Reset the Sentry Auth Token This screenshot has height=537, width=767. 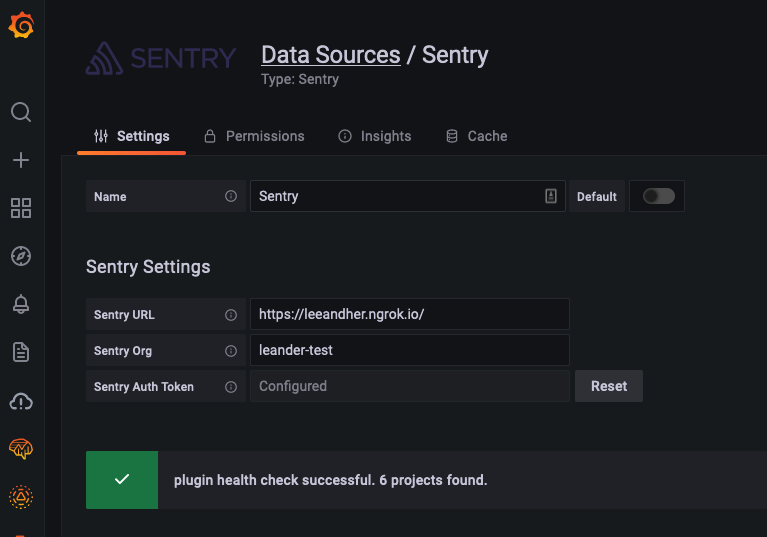click(x=608, y=386)
